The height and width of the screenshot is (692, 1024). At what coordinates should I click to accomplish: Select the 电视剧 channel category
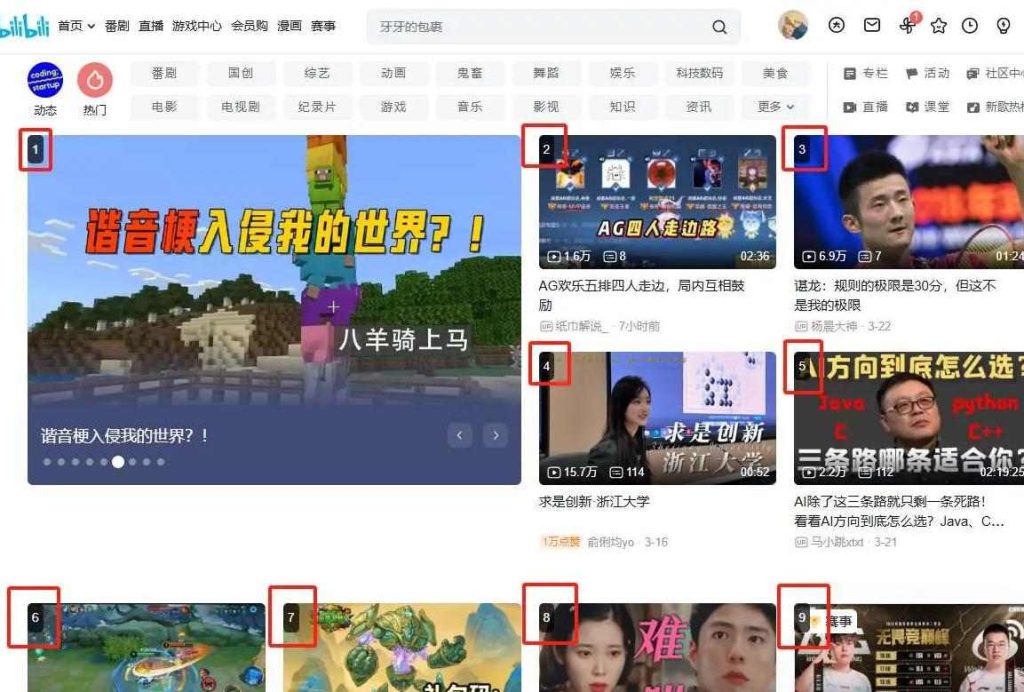click(x=240, y=106)
